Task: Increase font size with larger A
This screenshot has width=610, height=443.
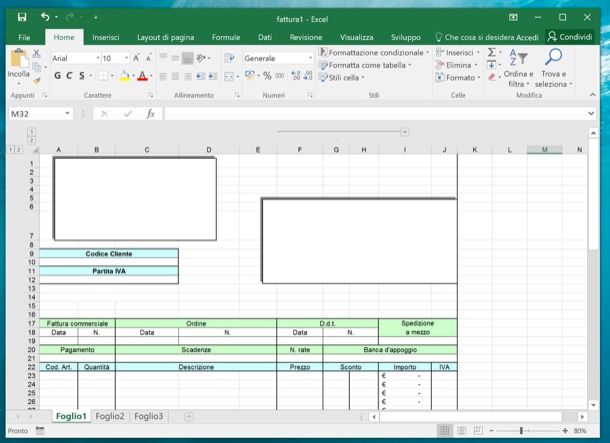Action: pyautogui.click(x=136, y=58)
